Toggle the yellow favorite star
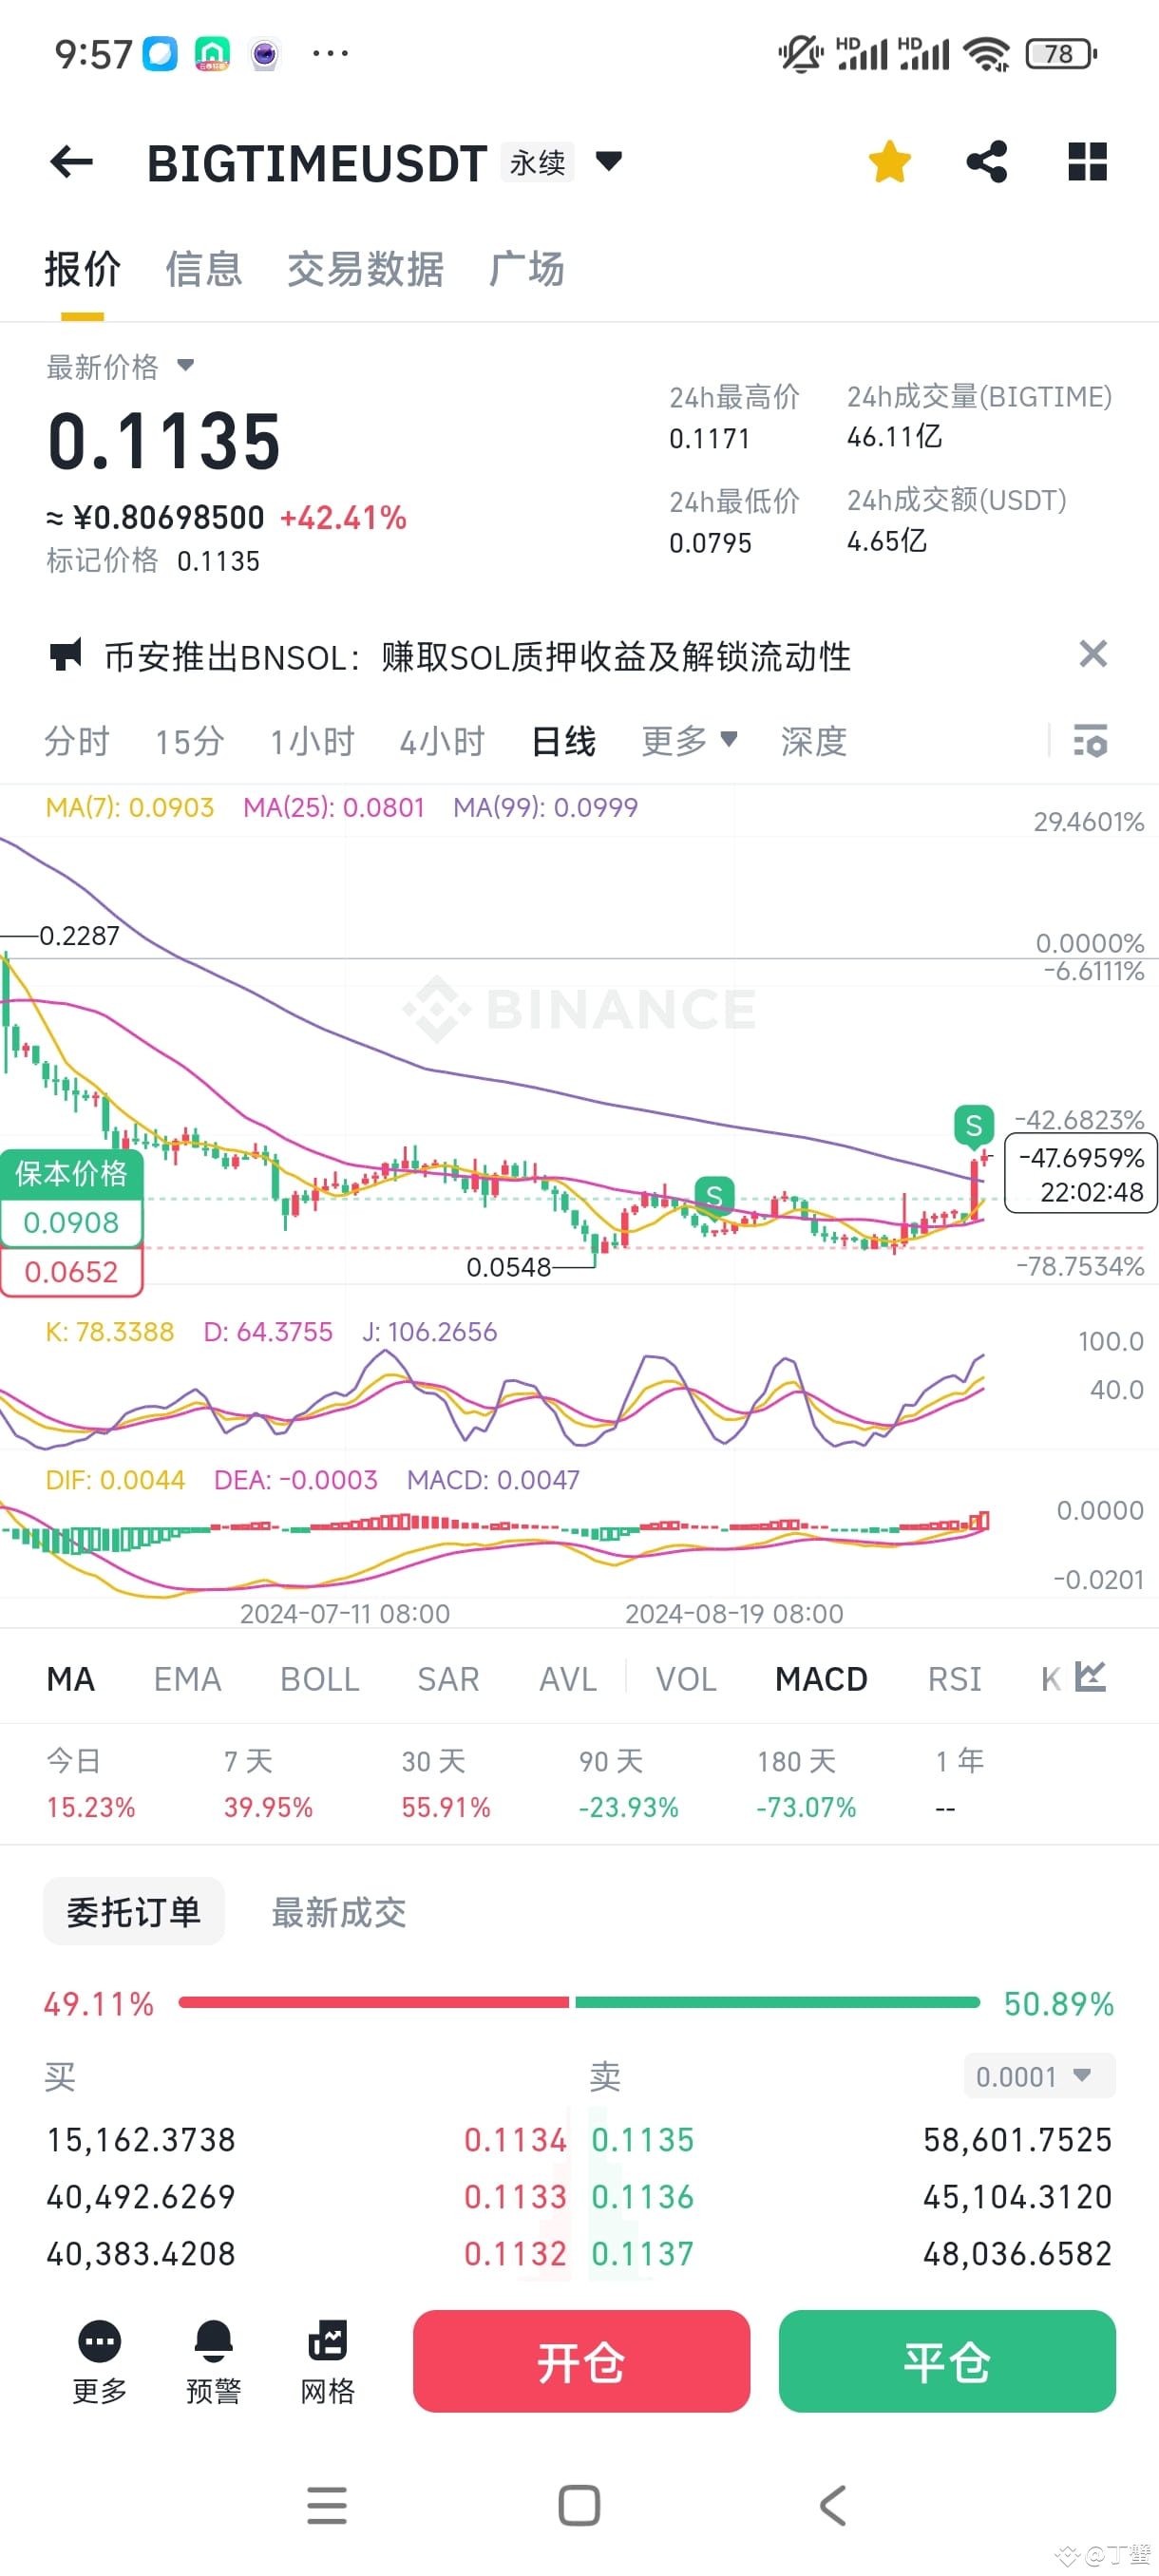The width and height of the screenshot is (1159, 2576). coord(889,162)
